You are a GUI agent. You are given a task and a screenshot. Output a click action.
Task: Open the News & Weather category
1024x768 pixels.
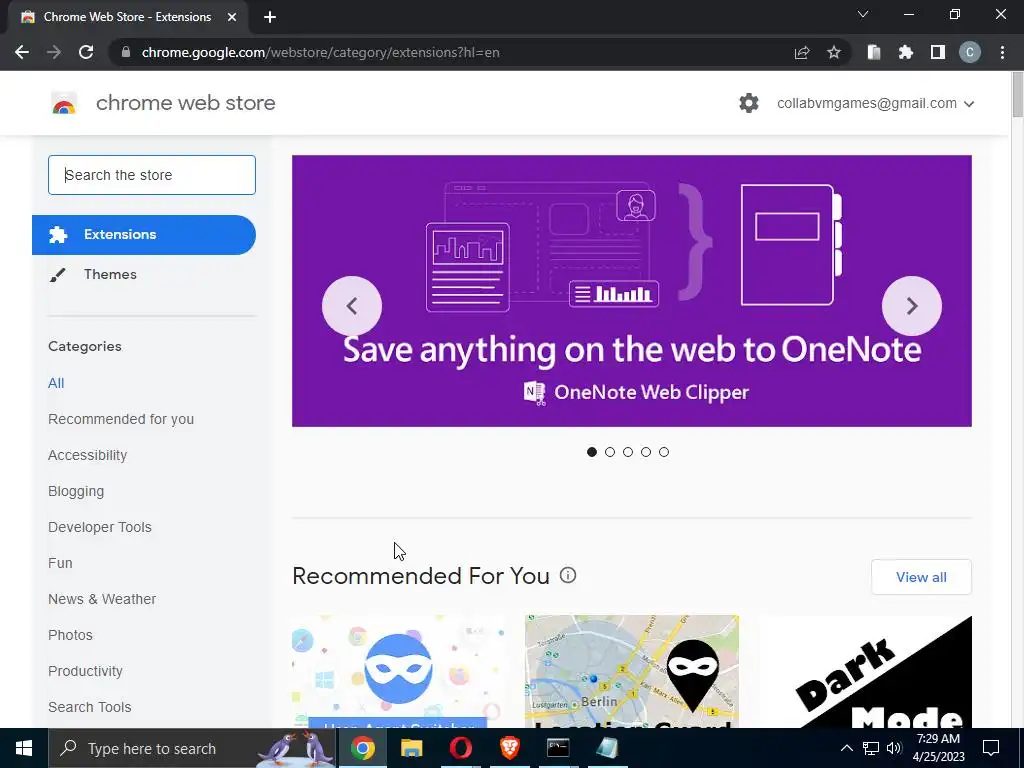tap(102, 599)
